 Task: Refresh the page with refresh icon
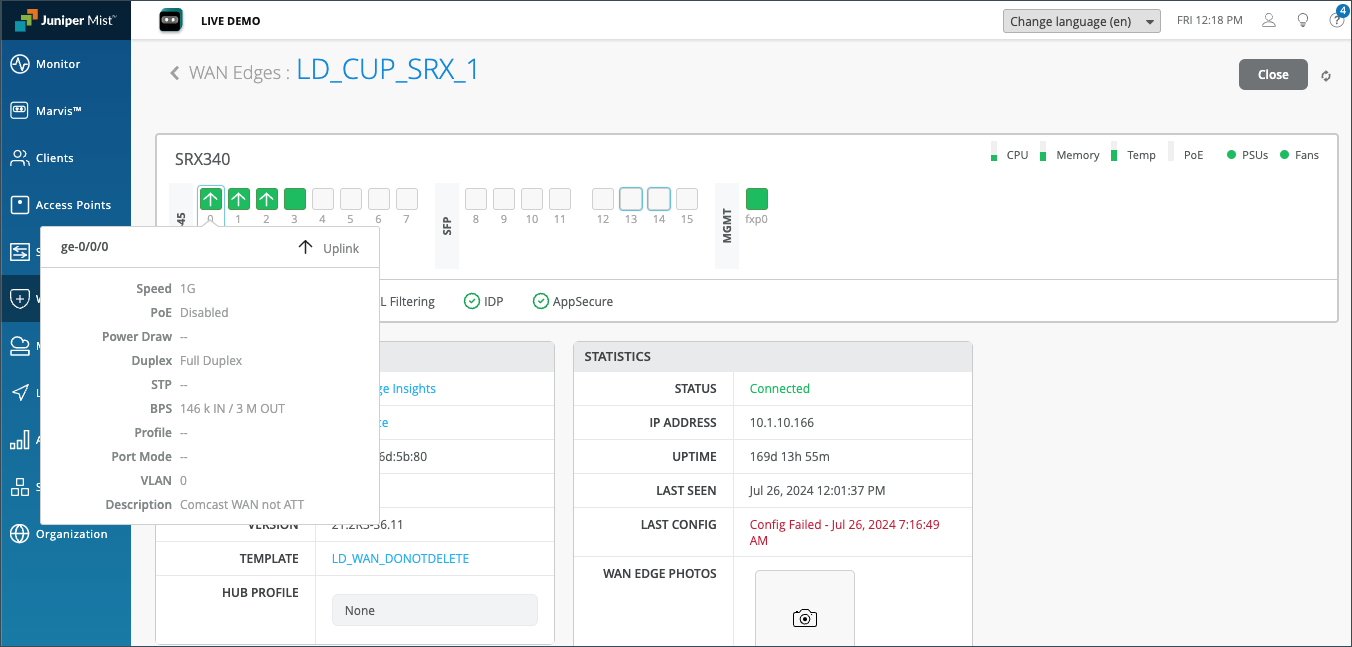pos(1326,76)
